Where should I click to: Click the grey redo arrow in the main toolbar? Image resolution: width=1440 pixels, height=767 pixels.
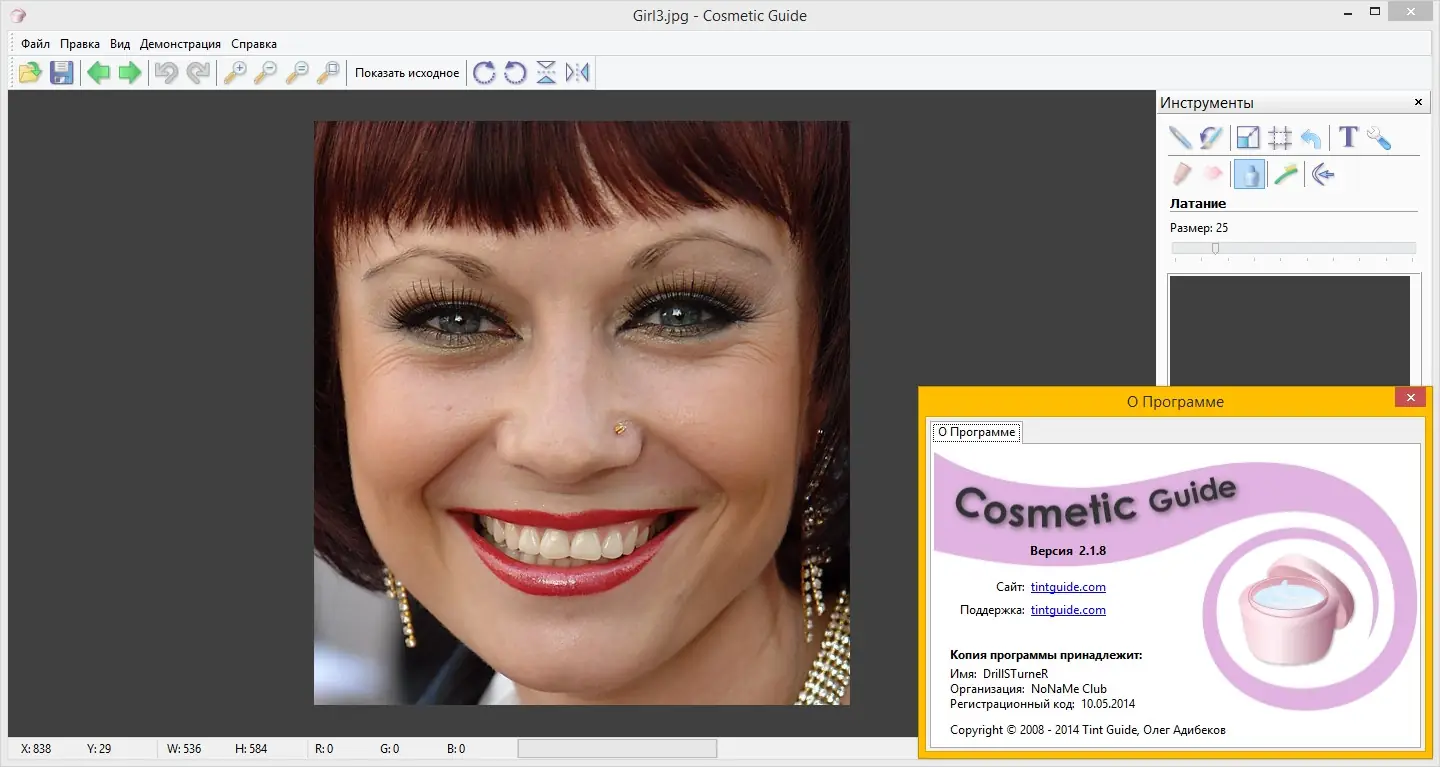pyautogui.click(x=198, y=72)
